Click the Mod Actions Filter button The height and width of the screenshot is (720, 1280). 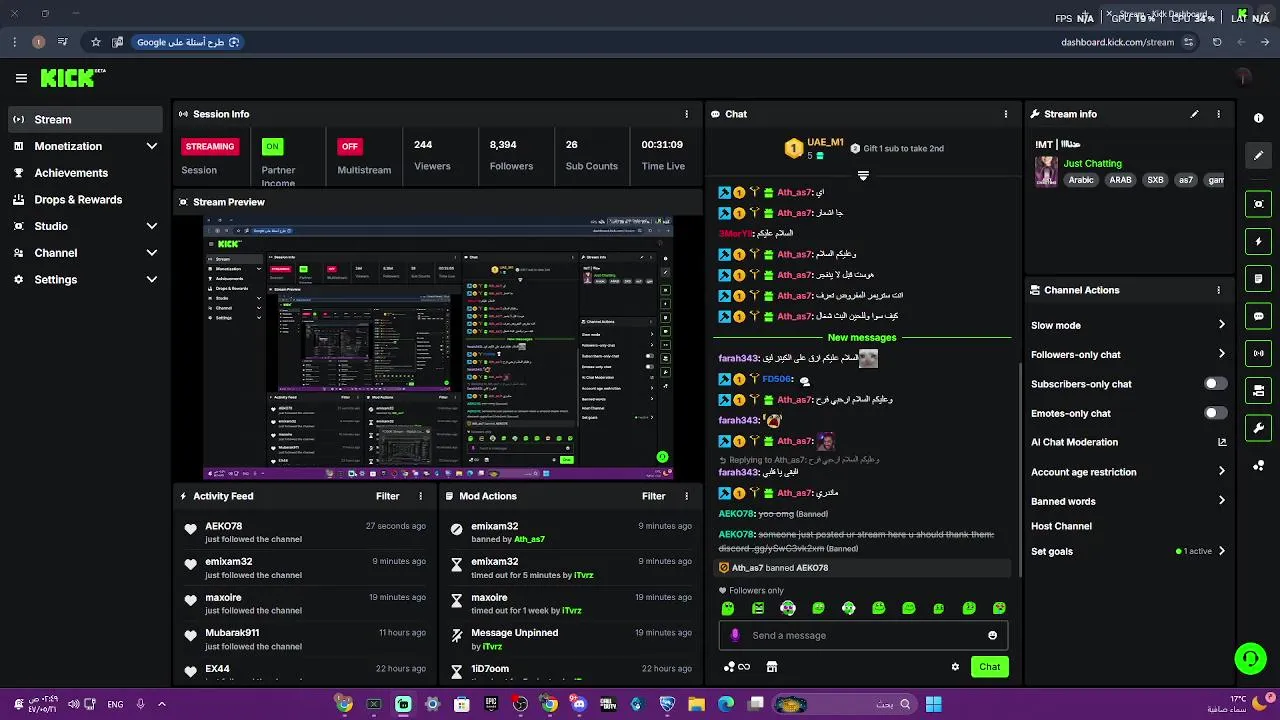[x=653, y=496]
